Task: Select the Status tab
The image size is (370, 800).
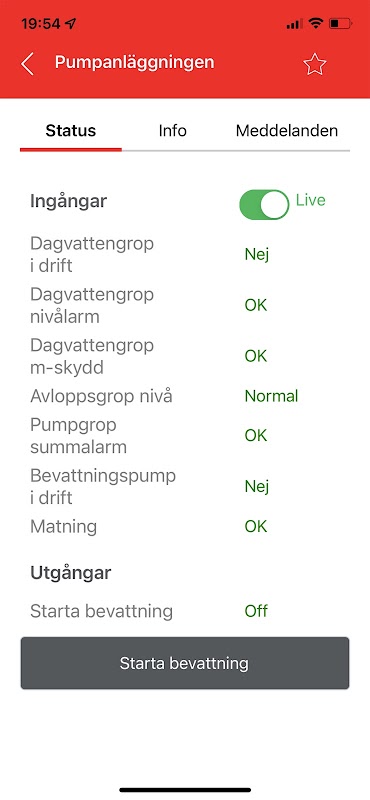Action: 71,131
